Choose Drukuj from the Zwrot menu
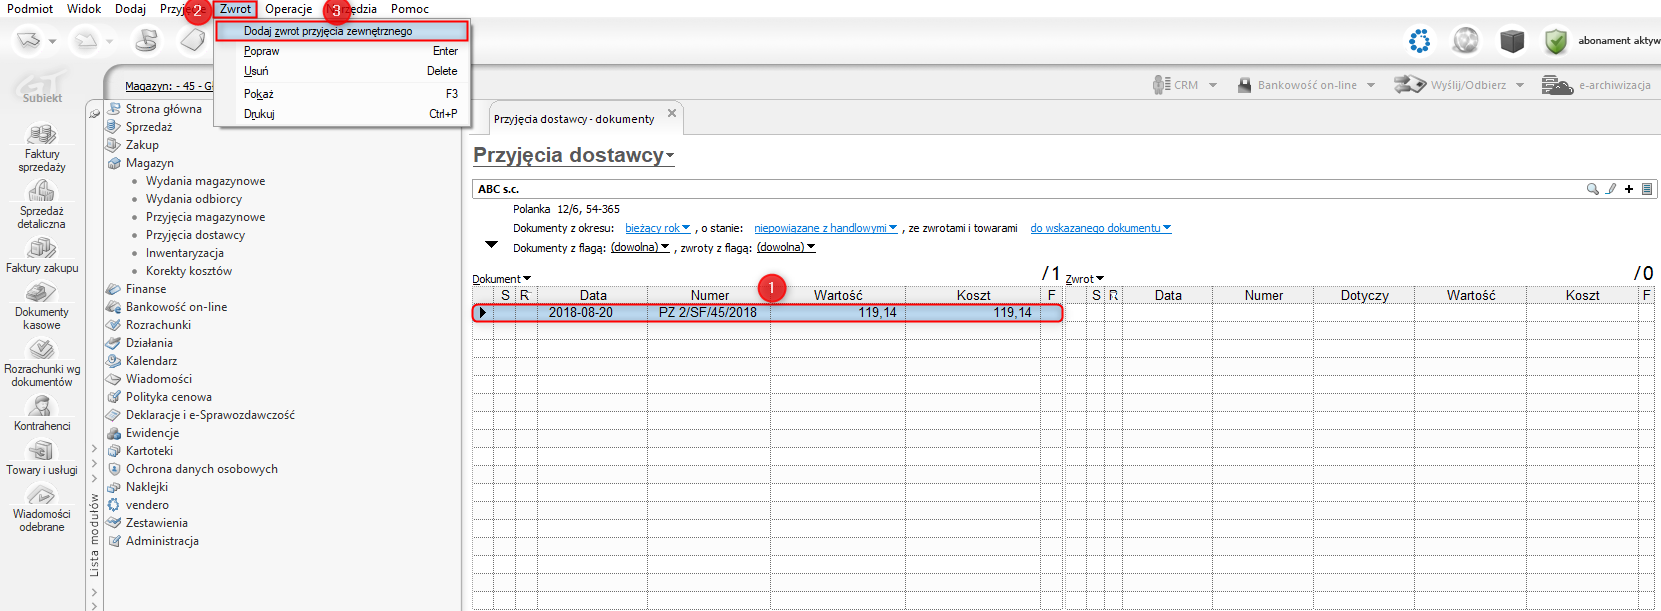The width and height of the screenshot is (1661, 611). pos(342,114)
